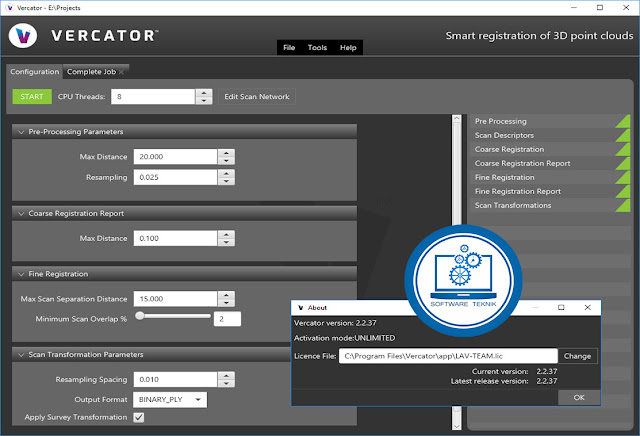Click the Vercator logo icon

coord(23,36)
